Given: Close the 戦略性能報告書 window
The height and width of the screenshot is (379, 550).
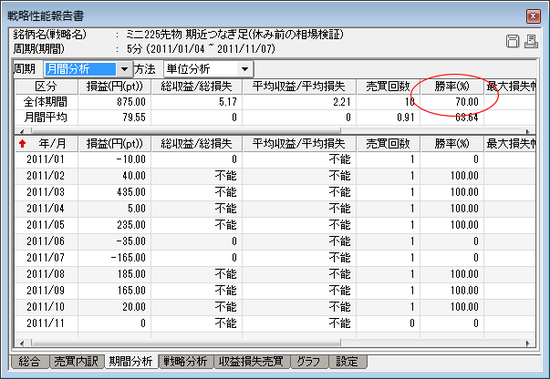Looking at the screenshot, I should pyautogui.click(x=533, y=16).
